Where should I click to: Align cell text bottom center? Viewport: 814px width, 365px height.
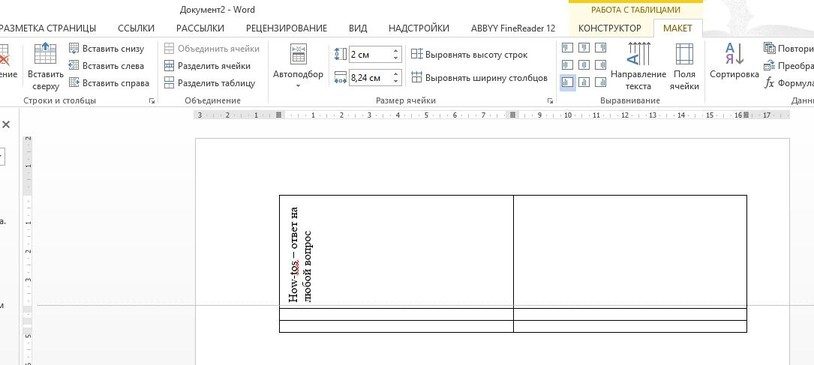[x=584, y=82]
